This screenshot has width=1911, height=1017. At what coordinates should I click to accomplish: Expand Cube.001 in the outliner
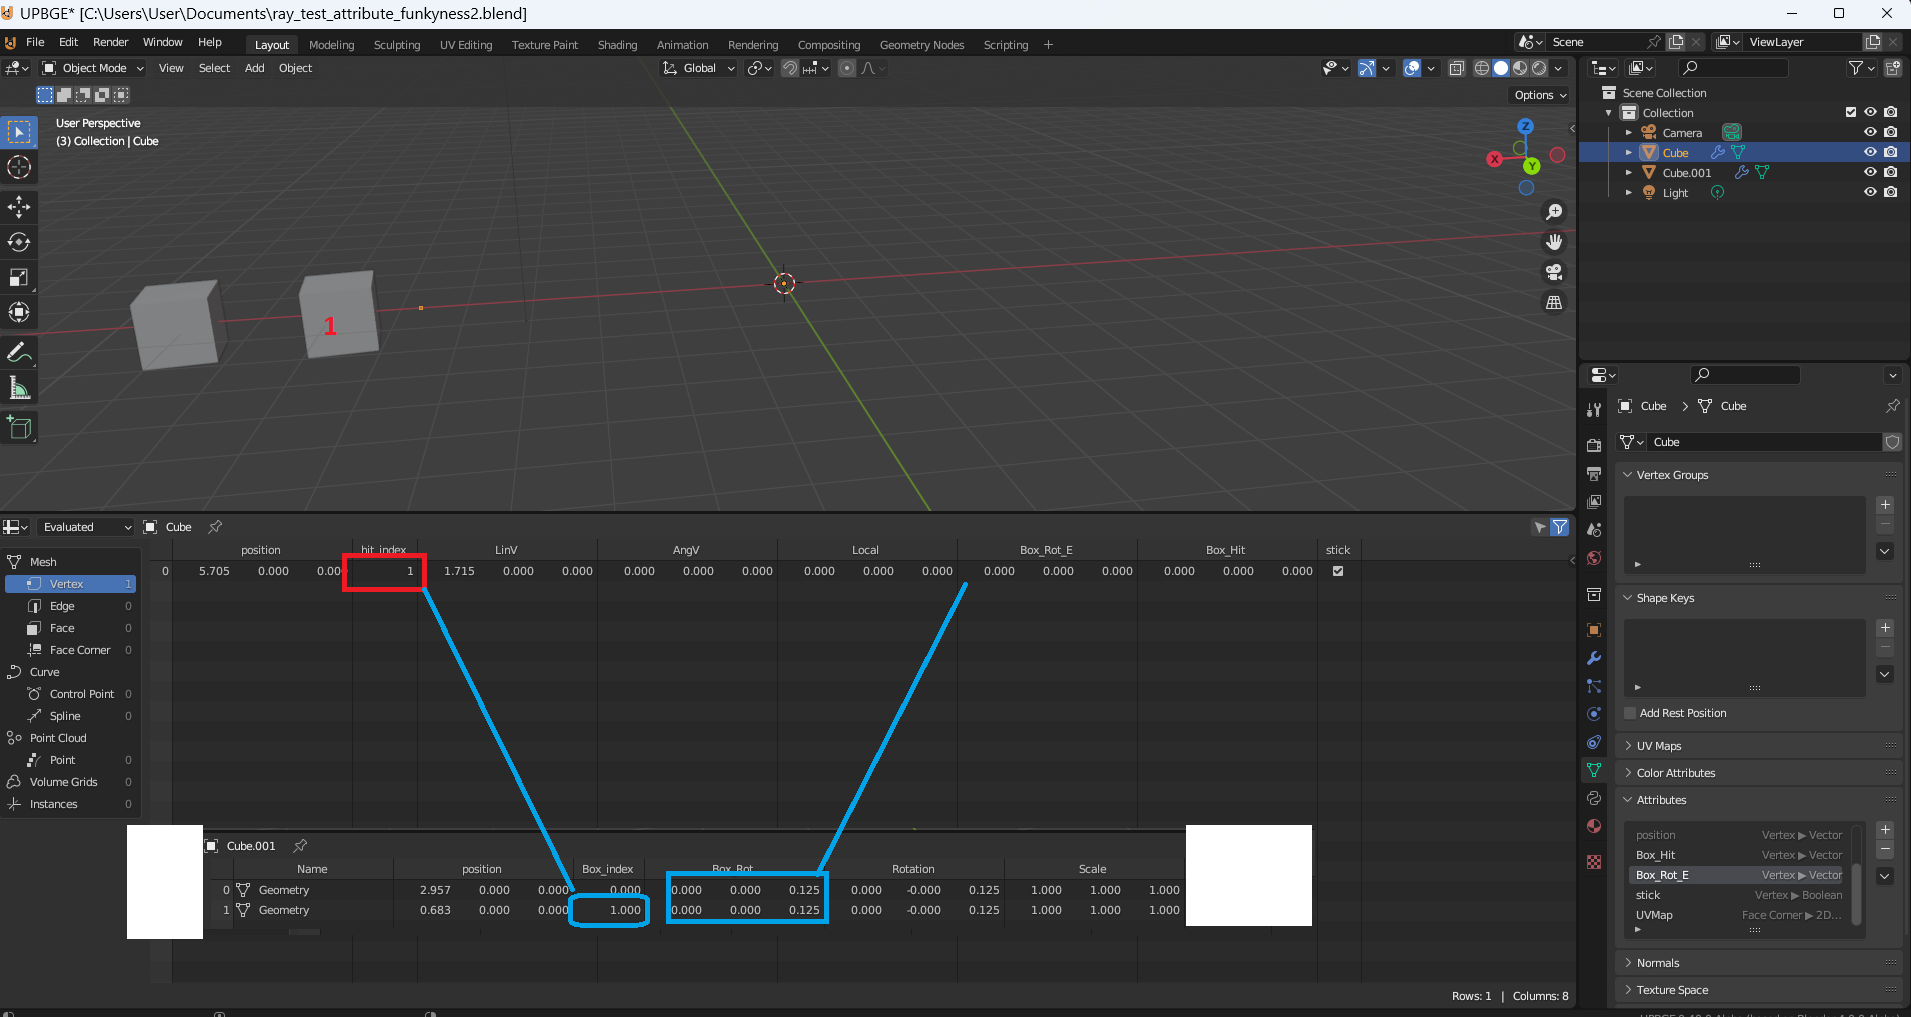click(x=1629, y=172)
